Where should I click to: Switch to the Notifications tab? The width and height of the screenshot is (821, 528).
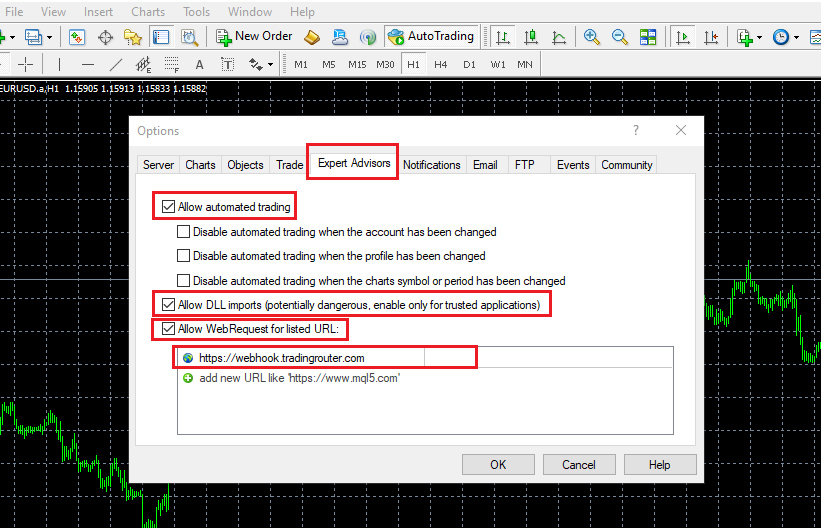pyautogui.click(x=431, y=164)
